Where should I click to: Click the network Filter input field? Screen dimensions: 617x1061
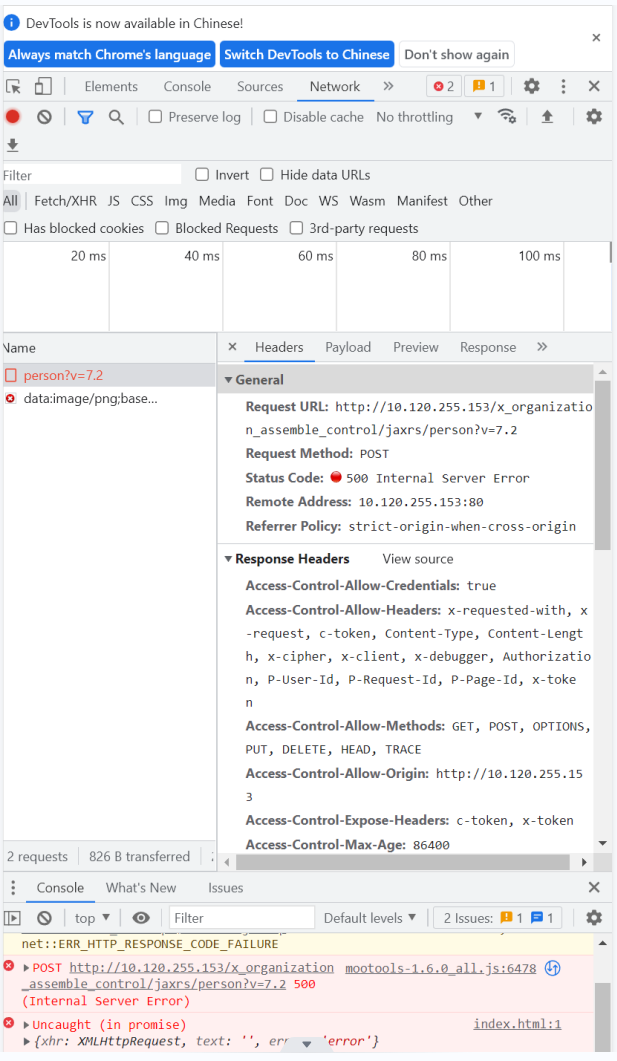(91, 175)
